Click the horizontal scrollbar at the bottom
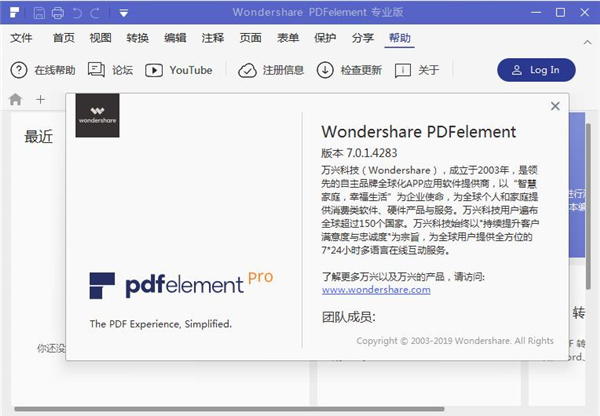This screenshot has width=600, height=416. [229, 409]
